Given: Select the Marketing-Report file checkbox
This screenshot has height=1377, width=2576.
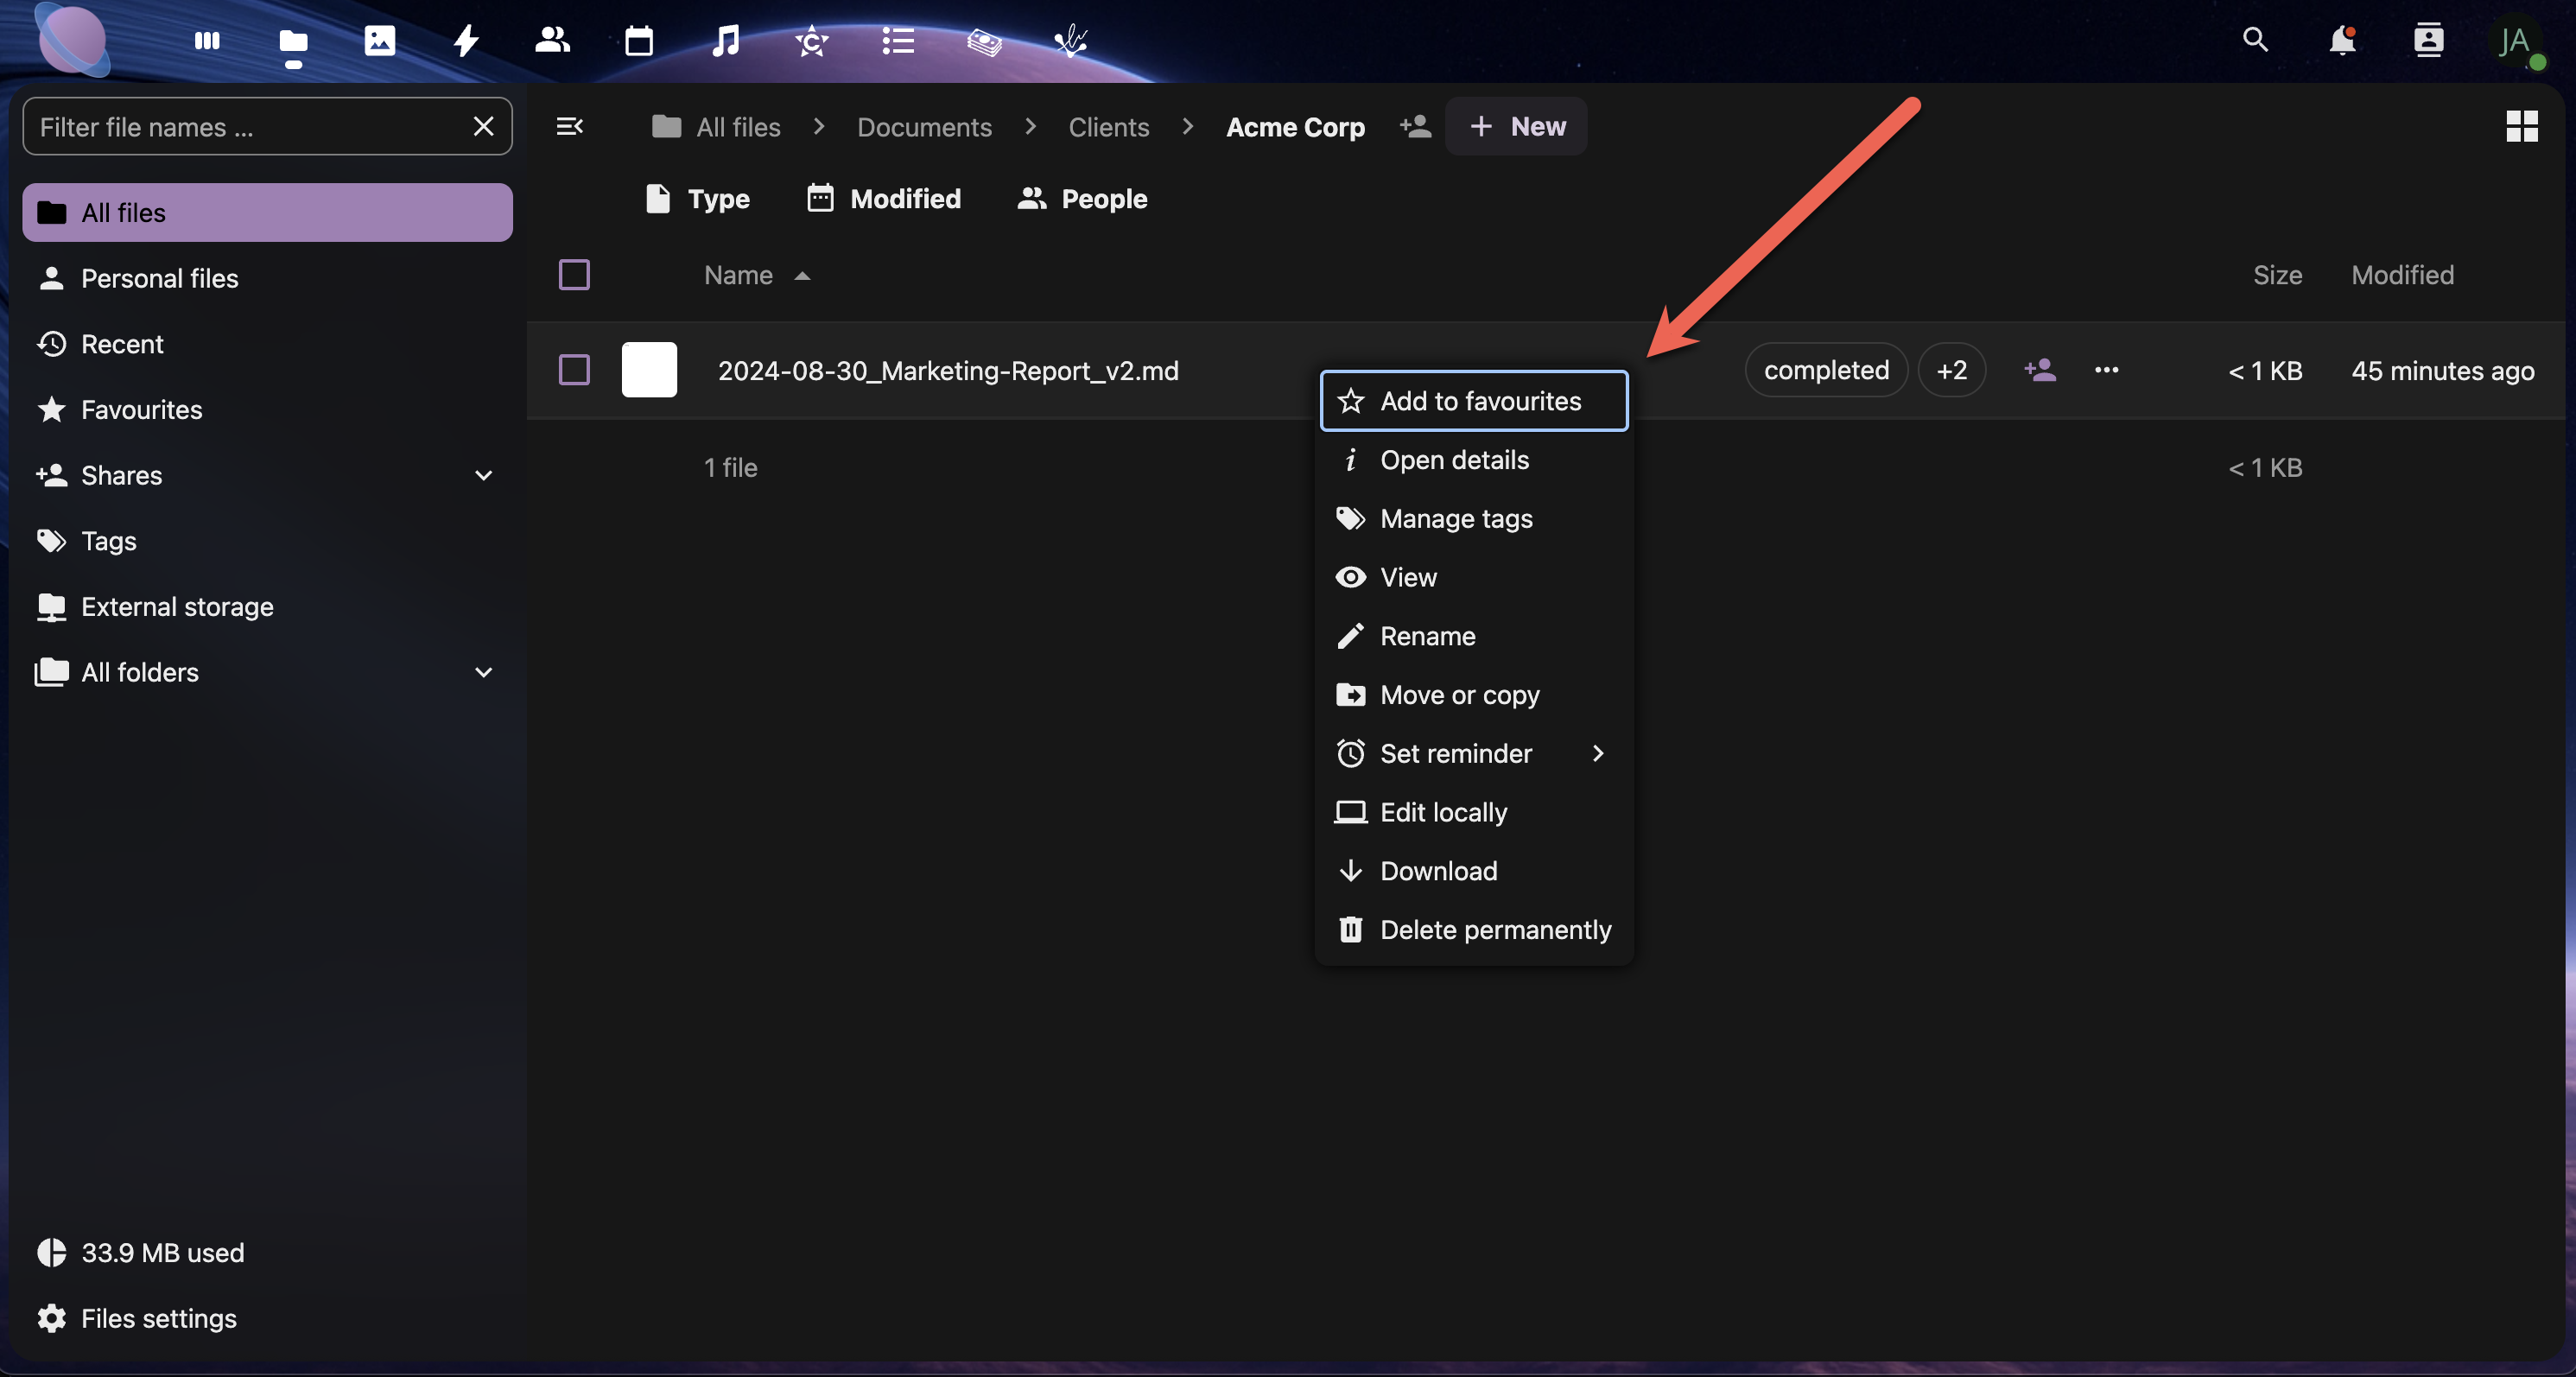Looking at the screenshot, I should click(574, 370).
